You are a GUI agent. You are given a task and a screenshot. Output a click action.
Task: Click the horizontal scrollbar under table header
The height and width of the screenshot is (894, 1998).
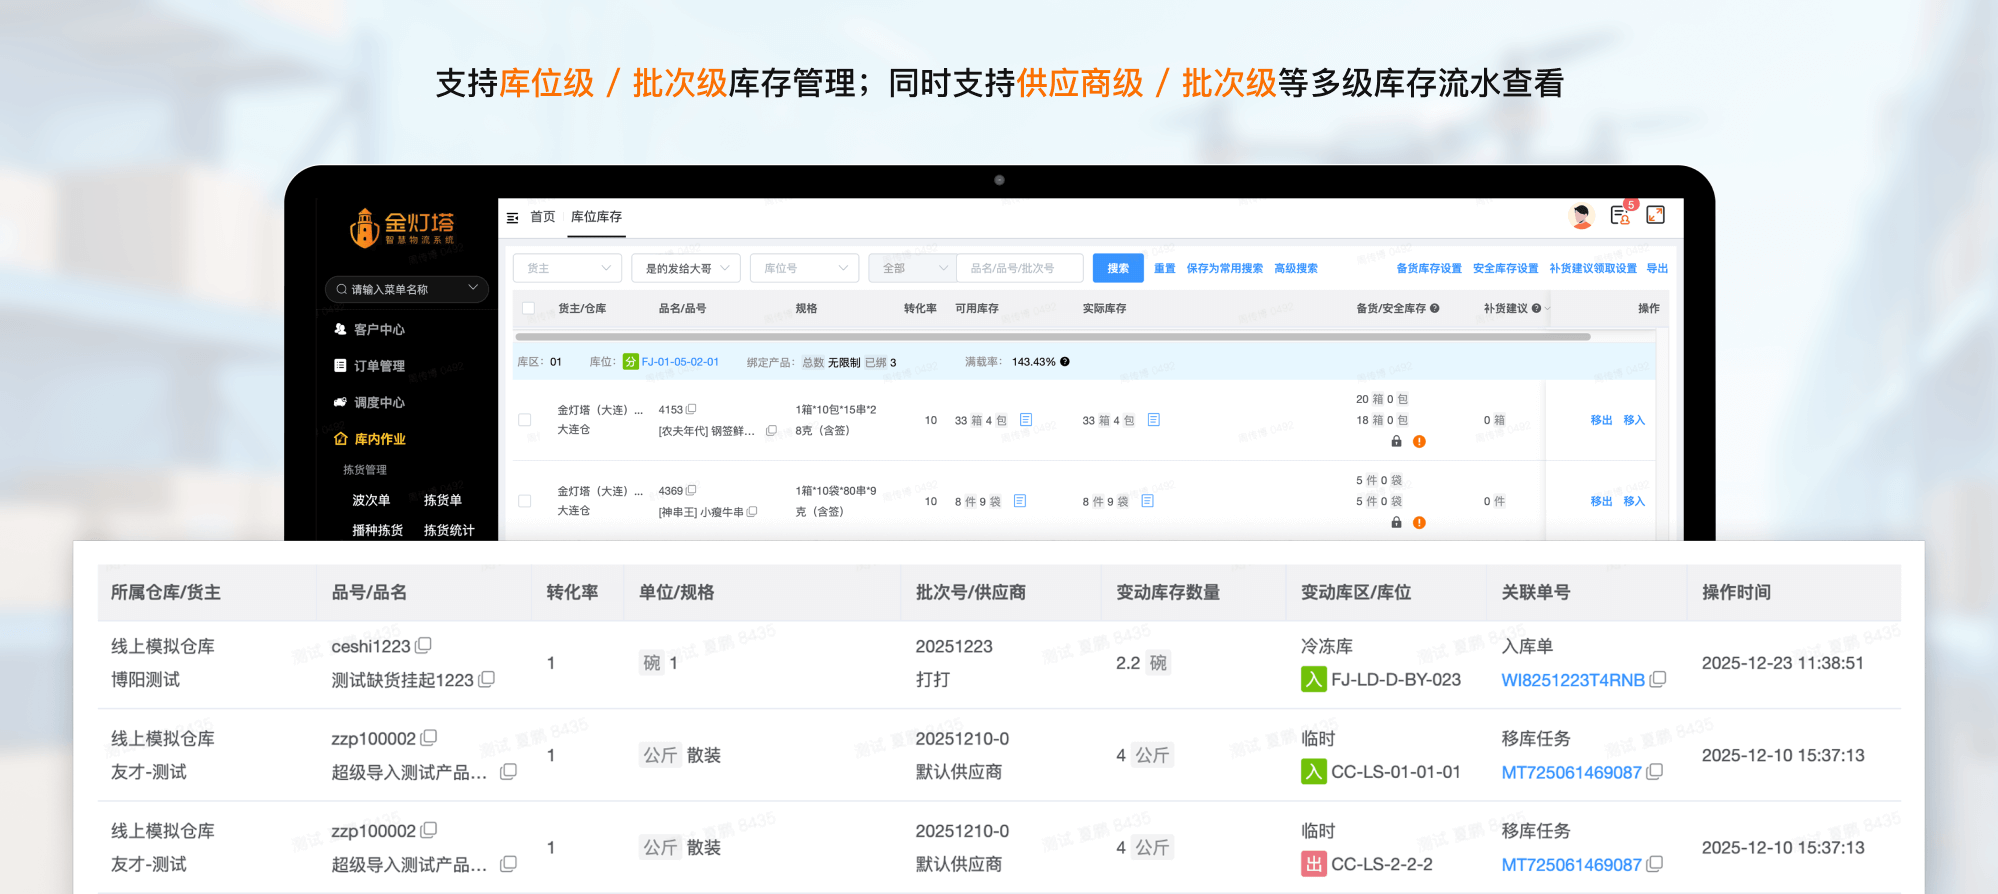click(x=1050, y=337)
